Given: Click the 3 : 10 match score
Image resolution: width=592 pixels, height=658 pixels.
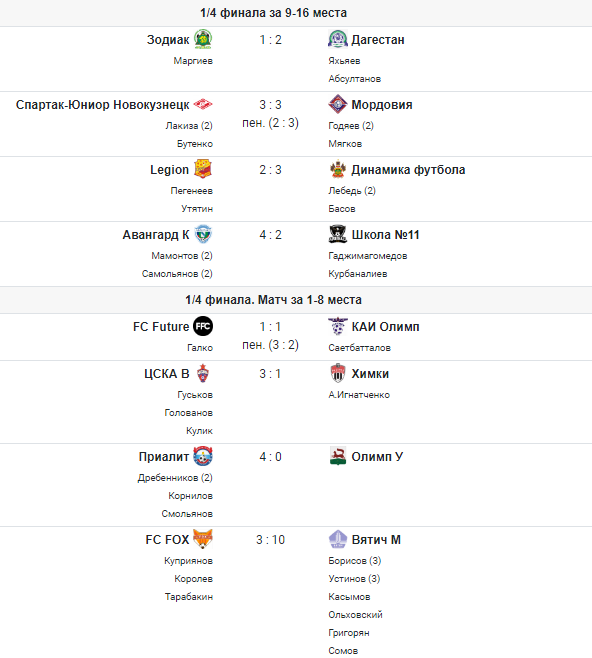Looking at the screenshot, I should point(271,540).
